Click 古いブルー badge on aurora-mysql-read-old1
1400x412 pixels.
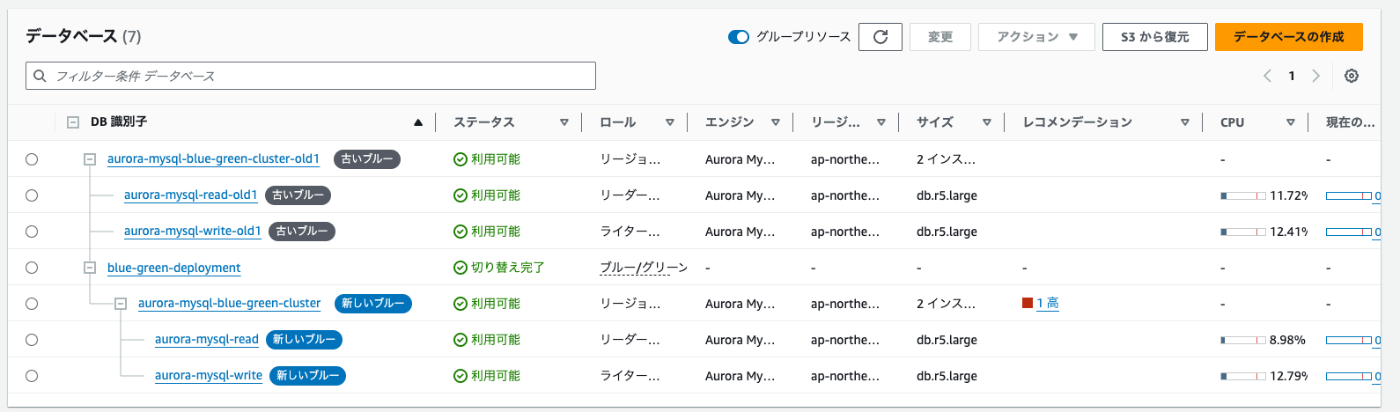[297, 195]
